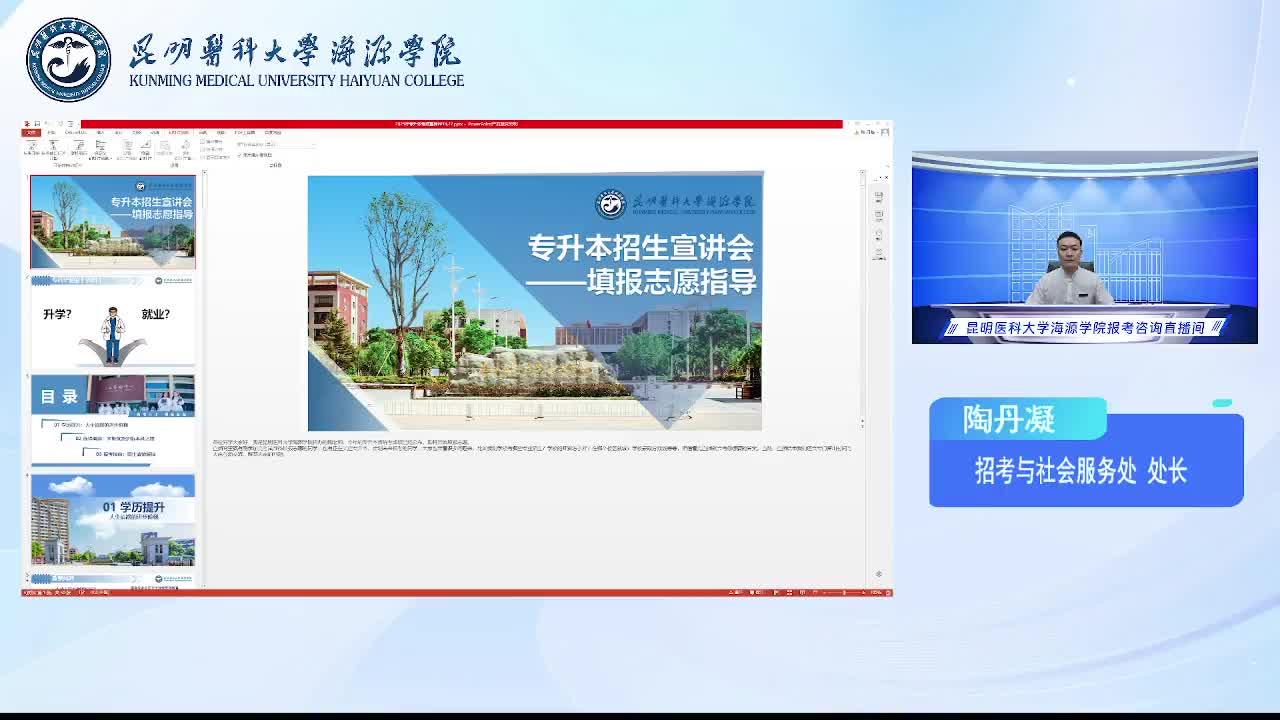Open the red File tab
1280x720 pixels.
pyautogui.click(x=31, y=132)
